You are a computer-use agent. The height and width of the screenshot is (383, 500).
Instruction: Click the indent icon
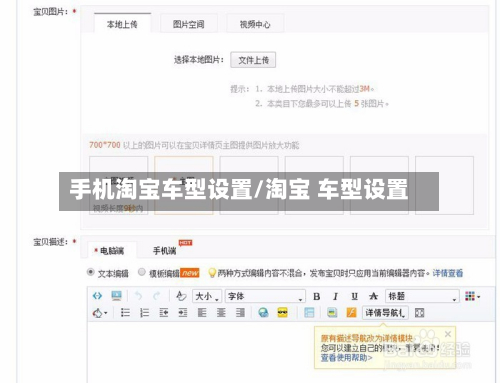pos(183,313)
